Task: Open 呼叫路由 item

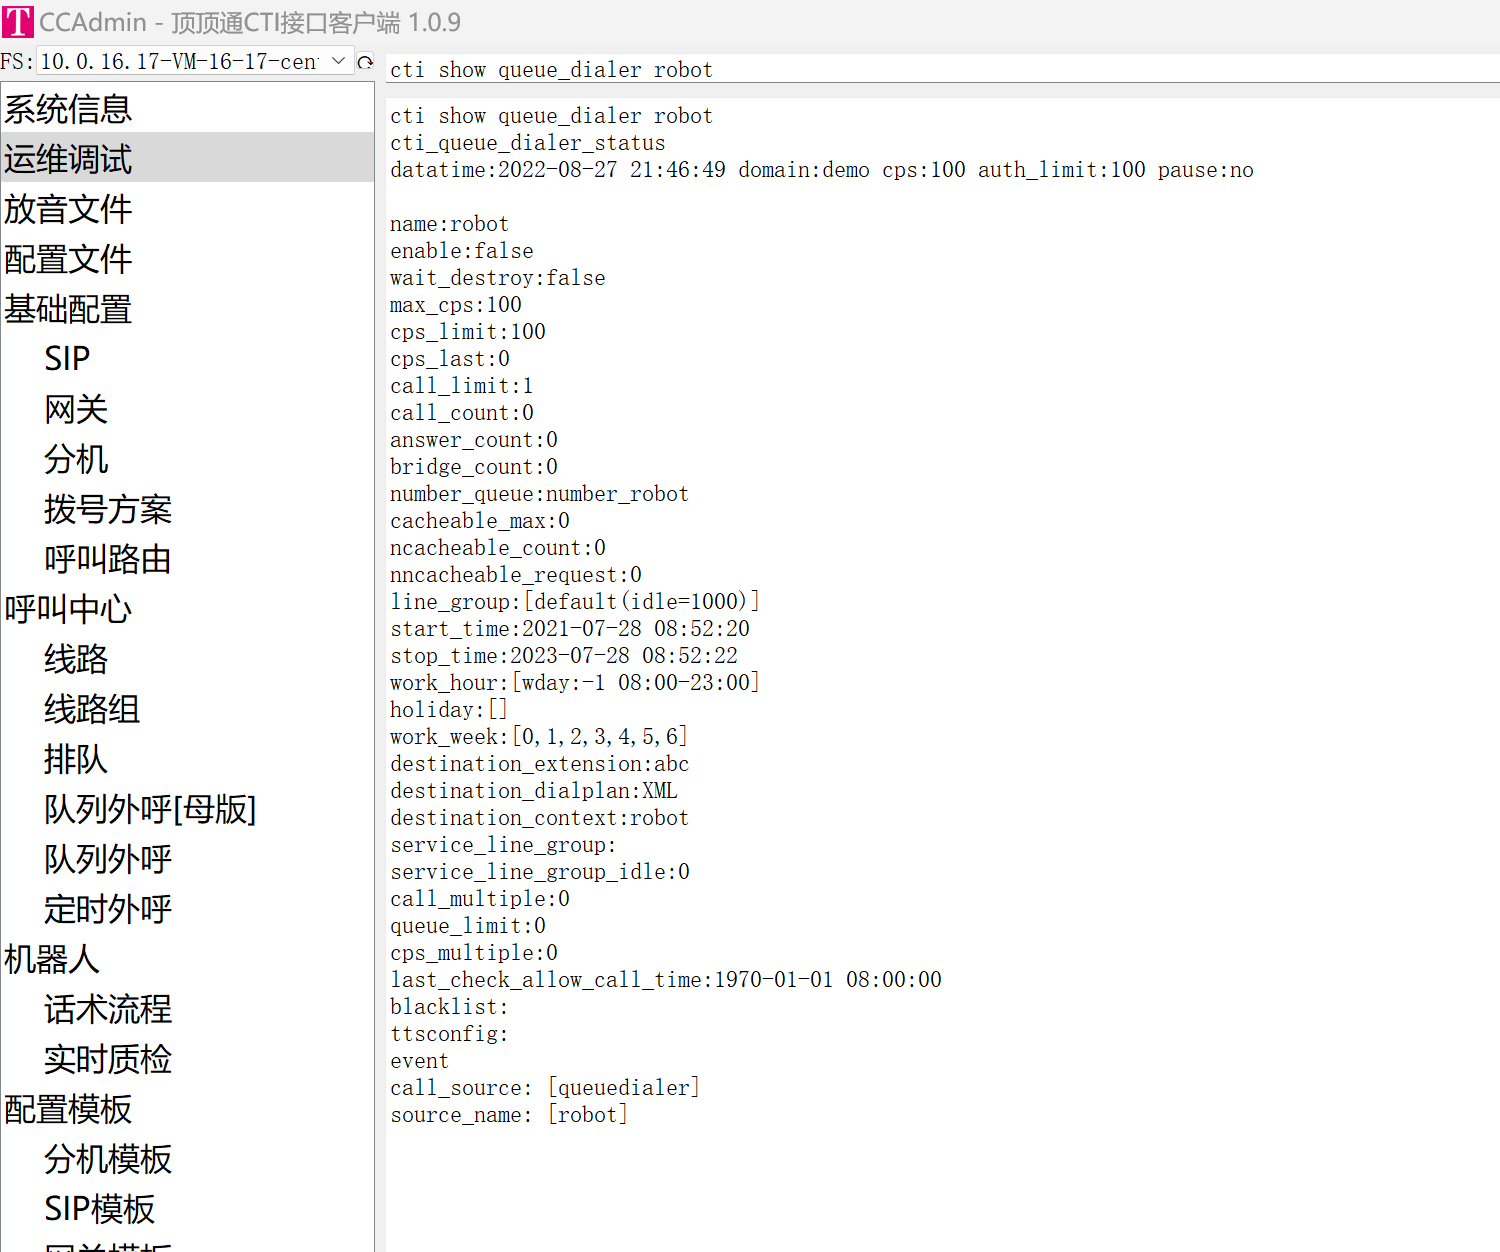Action: click(108, 559)
